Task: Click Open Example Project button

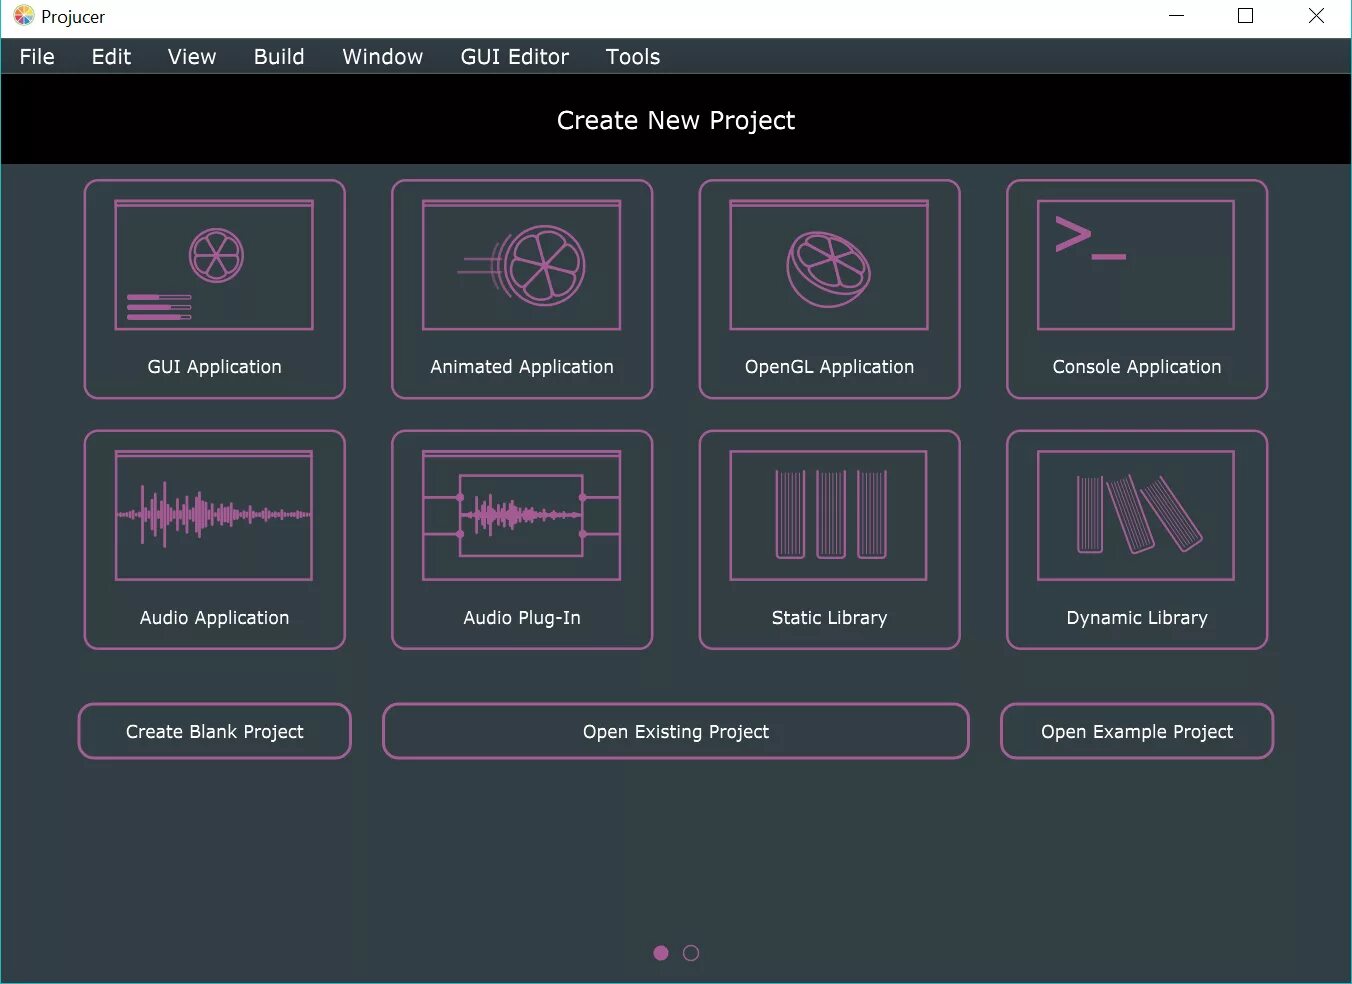Action: [1137, 731]
